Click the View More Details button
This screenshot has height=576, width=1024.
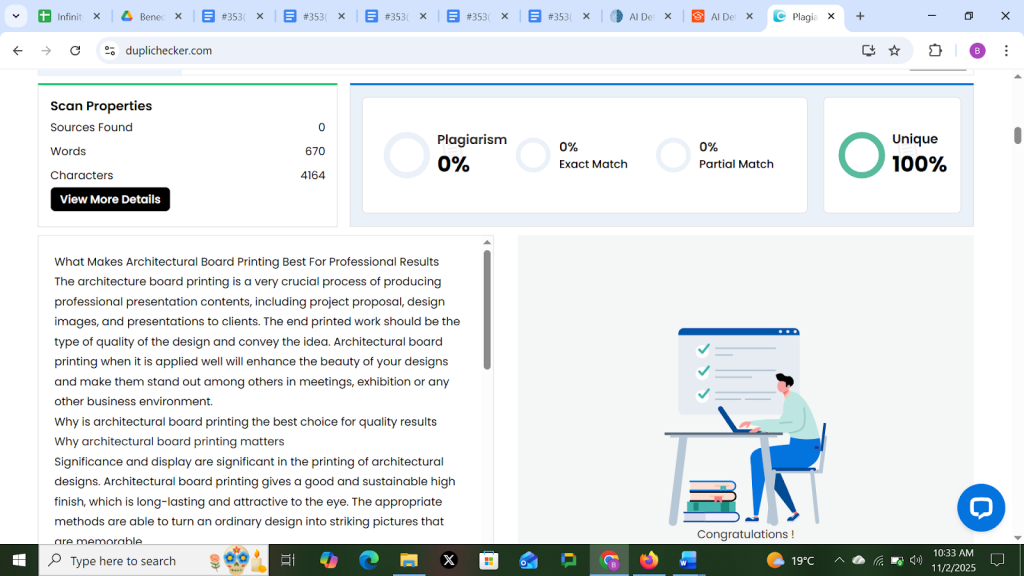110,199
